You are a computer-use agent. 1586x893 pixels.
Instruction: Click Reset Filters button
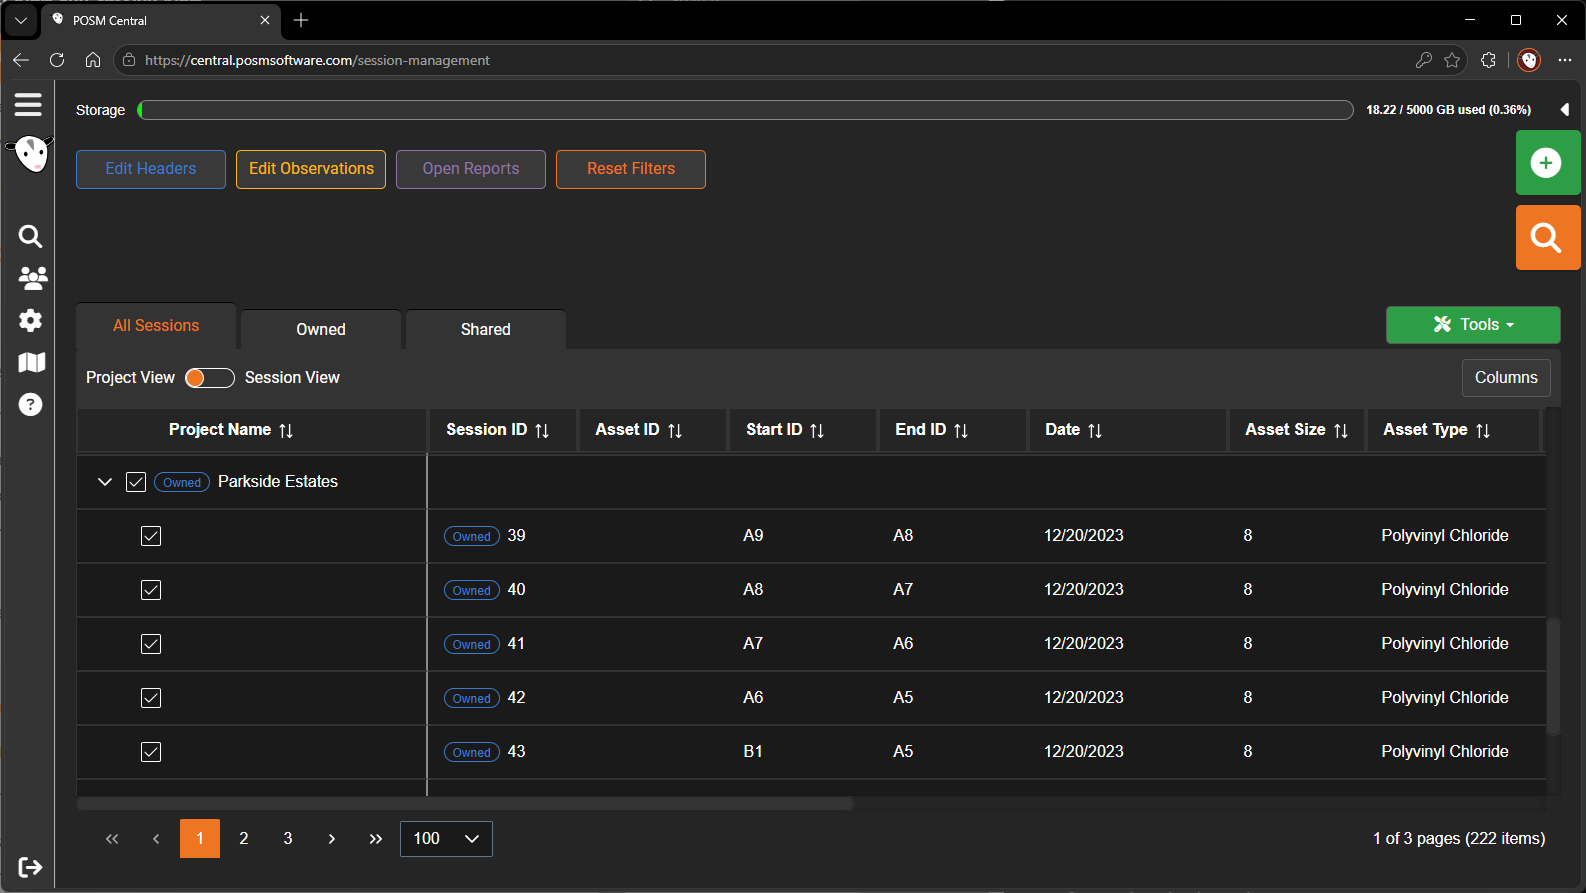click(x=631, y=169)
